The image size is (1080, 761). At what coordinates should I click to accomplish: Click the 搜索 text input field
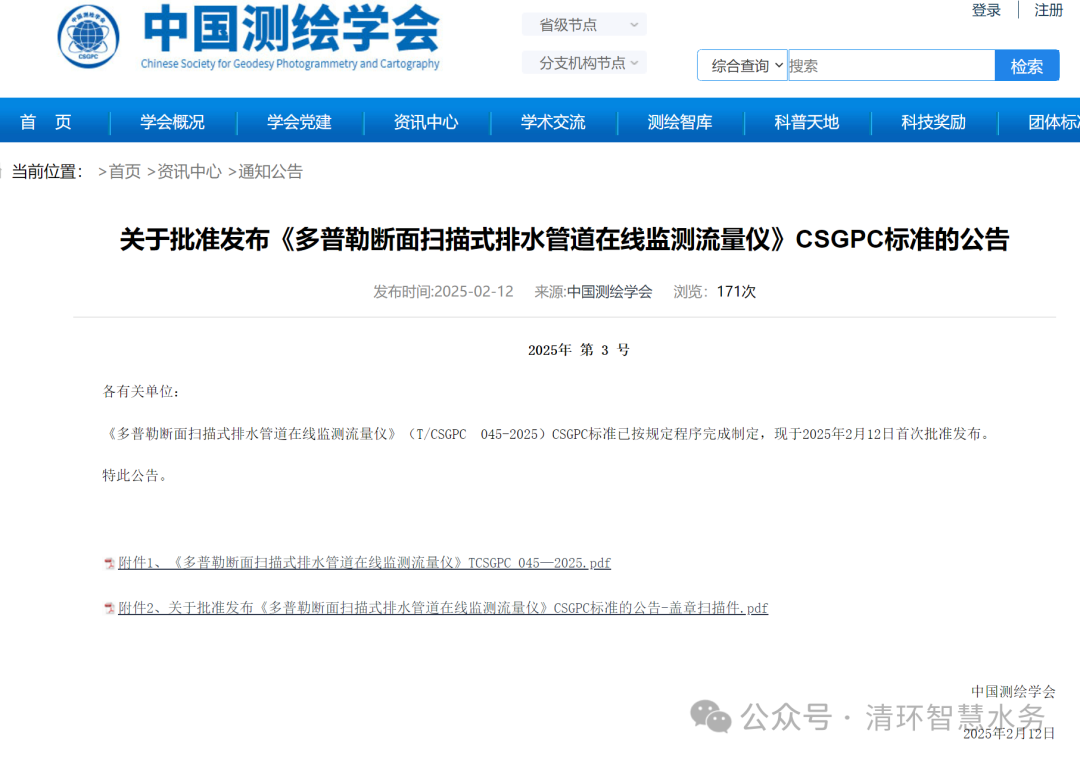890,66
